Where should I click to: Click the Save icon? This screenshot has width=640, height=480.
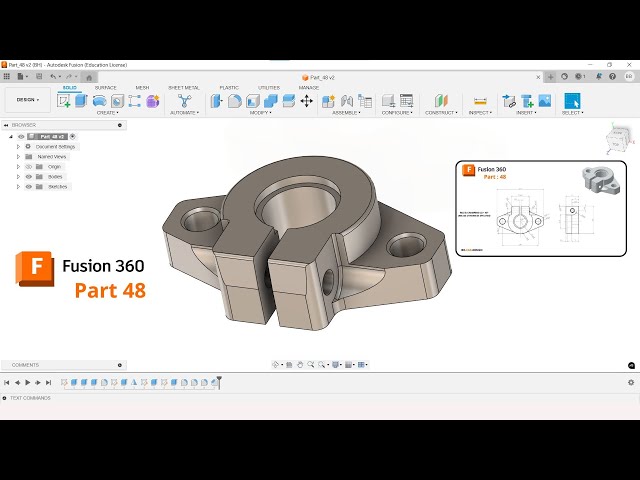pos(39,76)
